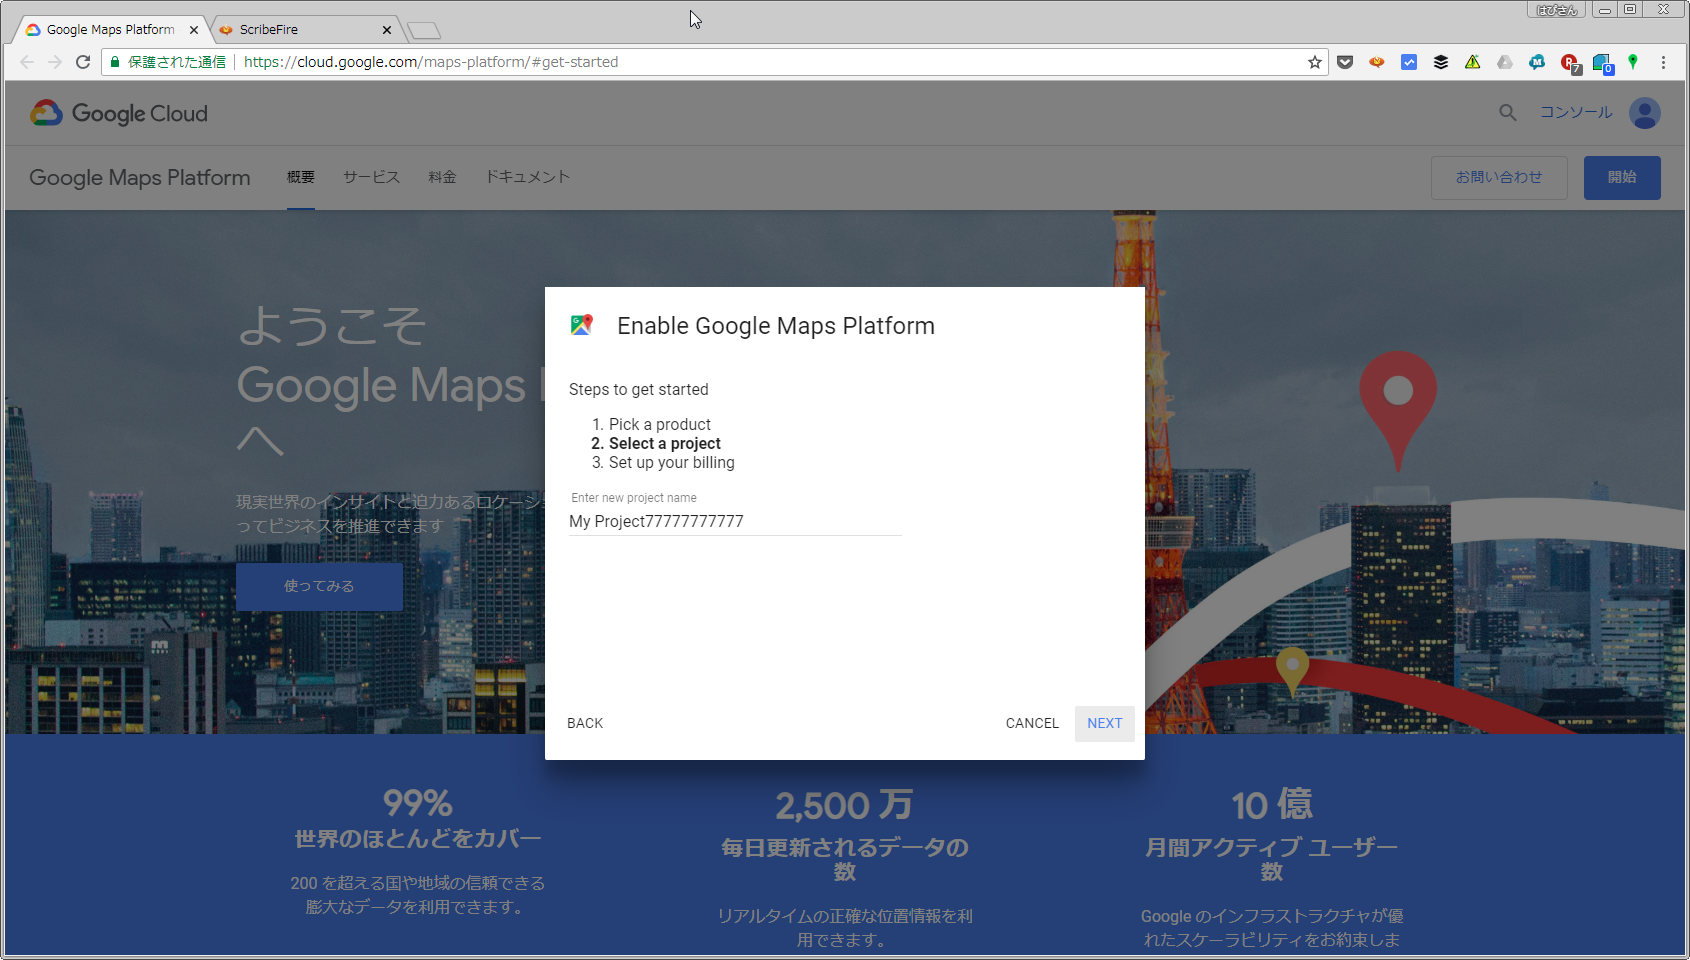This screenshot has width=1690, height=960.
Task: Open the ドキュメント navigation tab
Action: (528, 177)
